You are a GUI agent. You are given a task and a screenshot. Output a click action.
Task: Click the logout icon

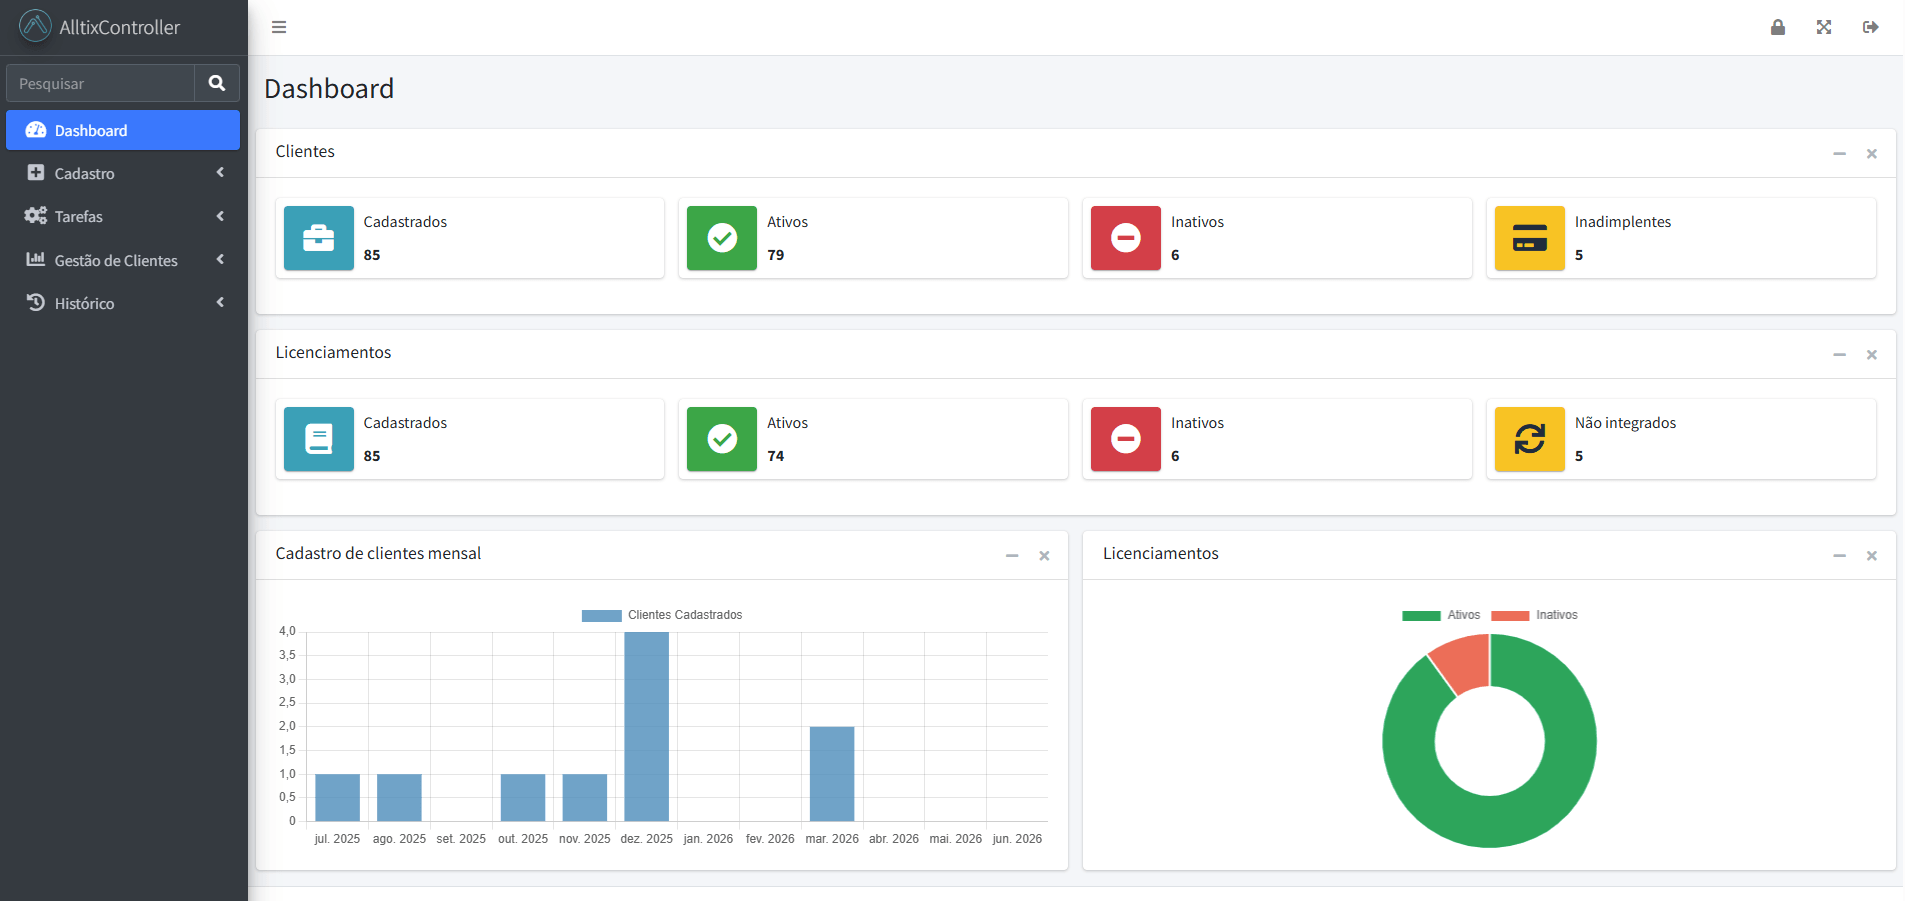point(1870,27)
